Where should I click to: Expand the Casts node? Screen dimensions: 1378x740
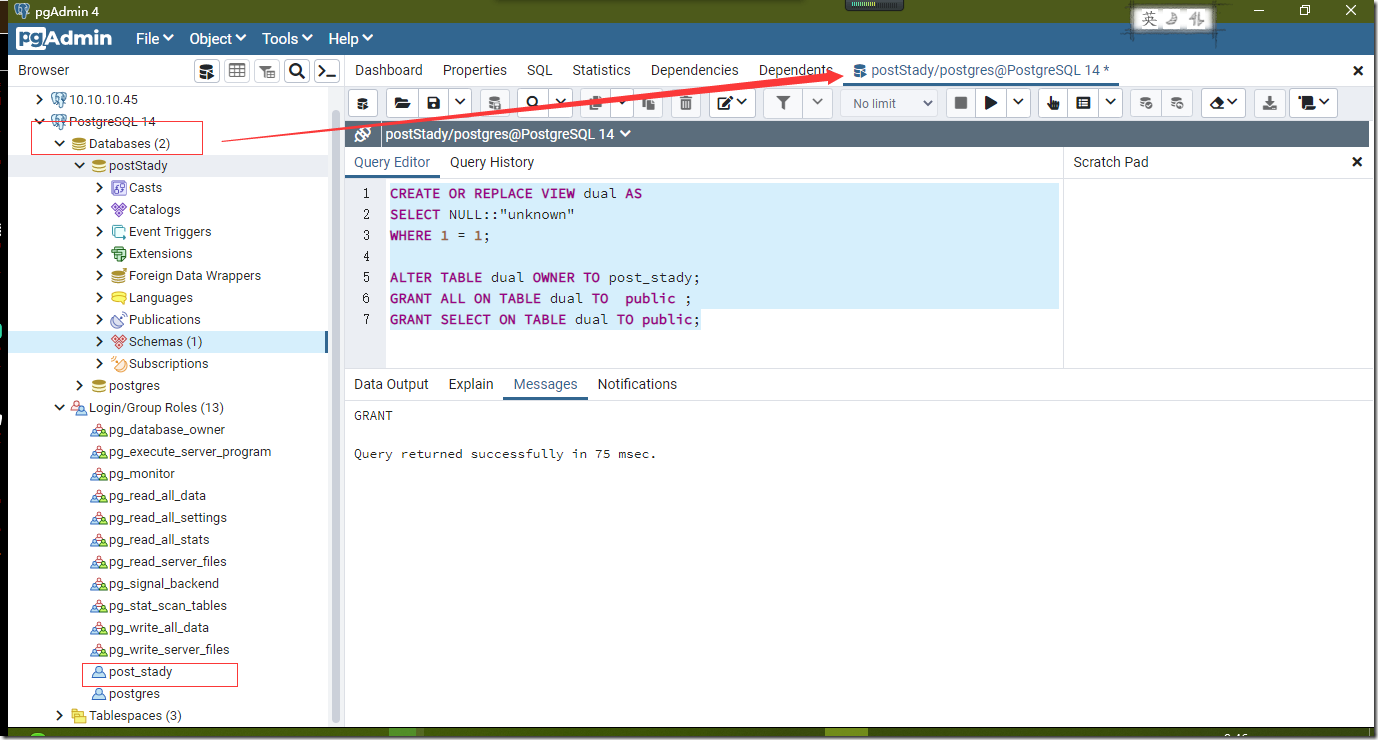[99, 187]
